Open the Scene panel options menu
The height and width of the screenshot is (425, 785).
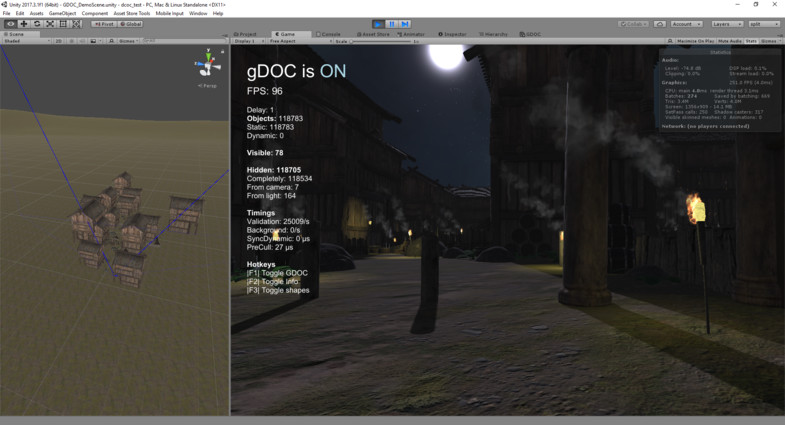(x=225, y=35)
